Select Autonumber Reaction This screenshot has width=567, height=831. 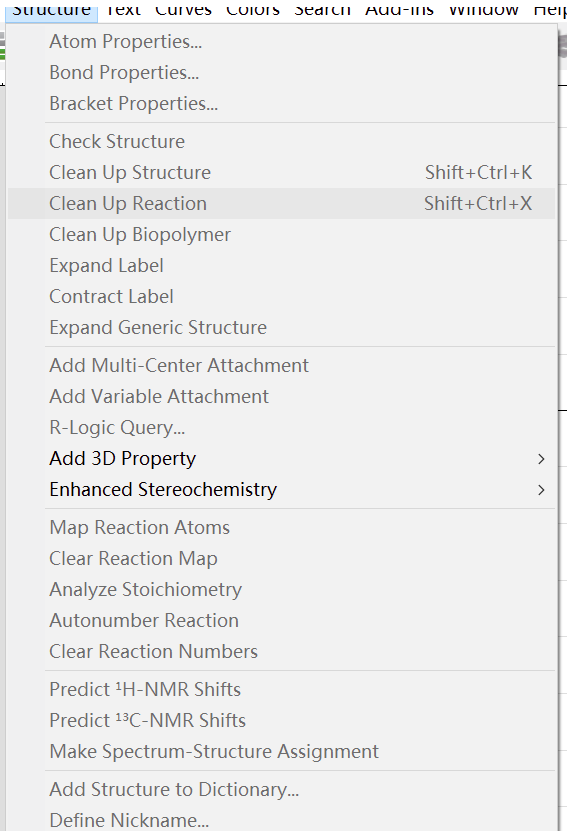click(x=281, y=621)
